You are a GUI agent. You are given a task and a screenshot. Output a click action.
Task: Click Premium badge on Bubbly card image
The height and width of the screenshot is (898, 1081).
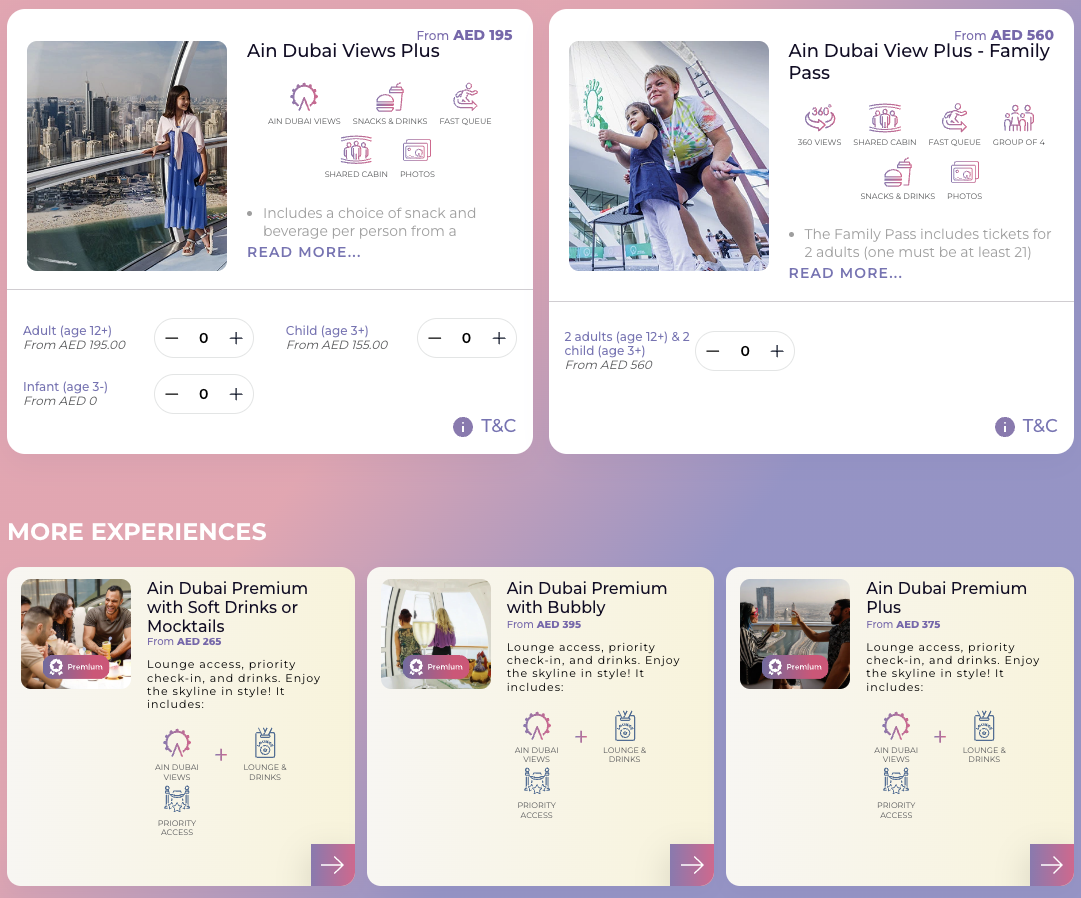[436, 666]
